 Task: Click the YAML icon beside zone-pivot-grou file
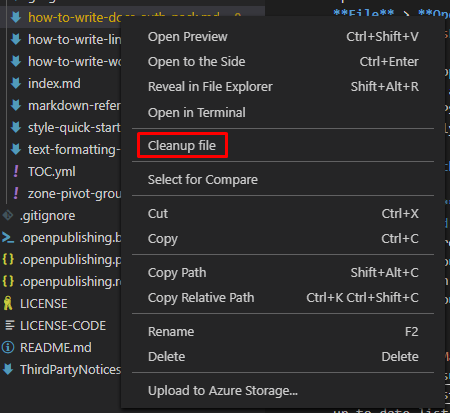(16, 193)
